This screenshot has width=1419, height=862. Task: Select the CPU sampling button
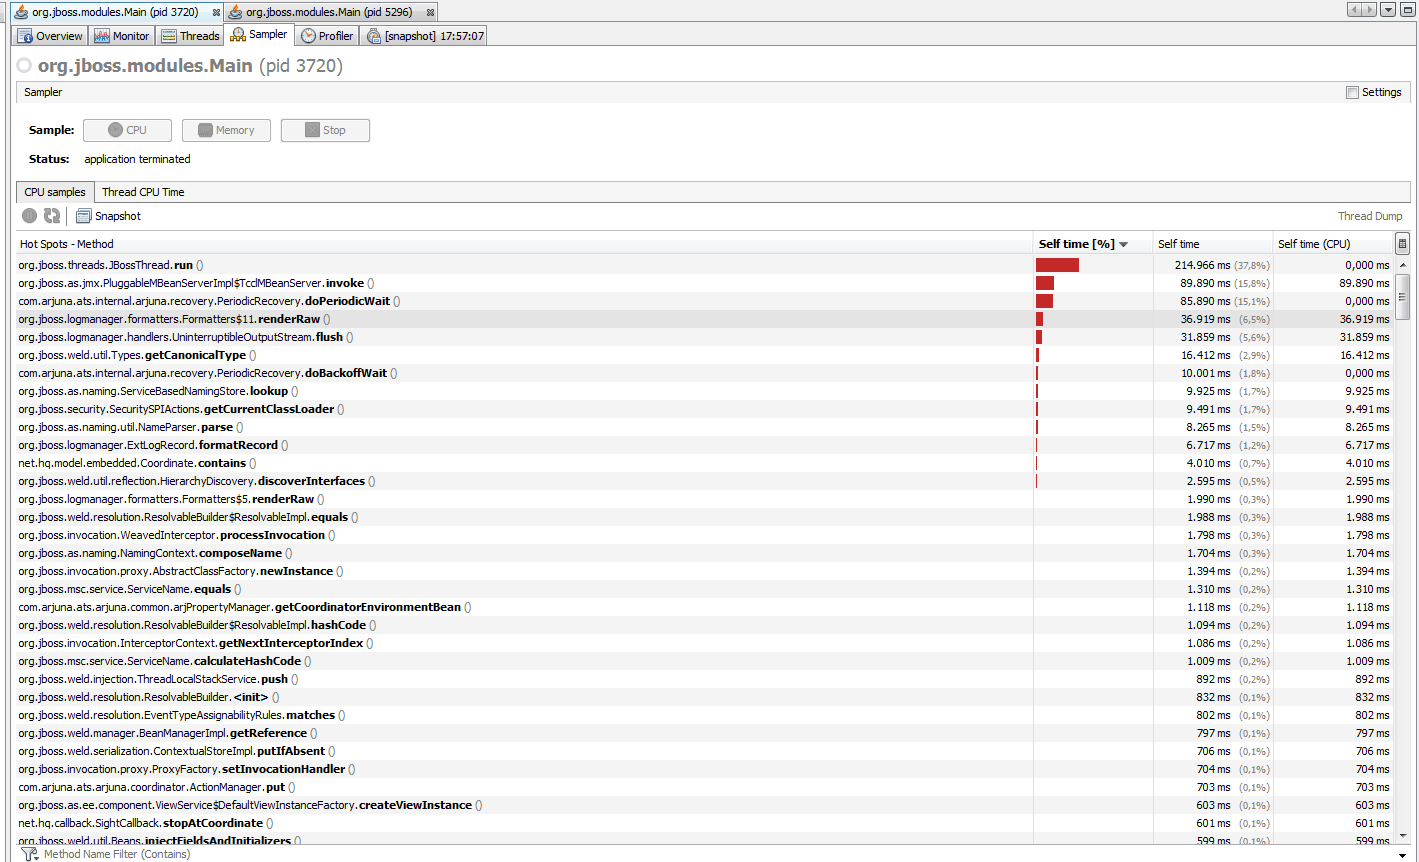point(127,130)
